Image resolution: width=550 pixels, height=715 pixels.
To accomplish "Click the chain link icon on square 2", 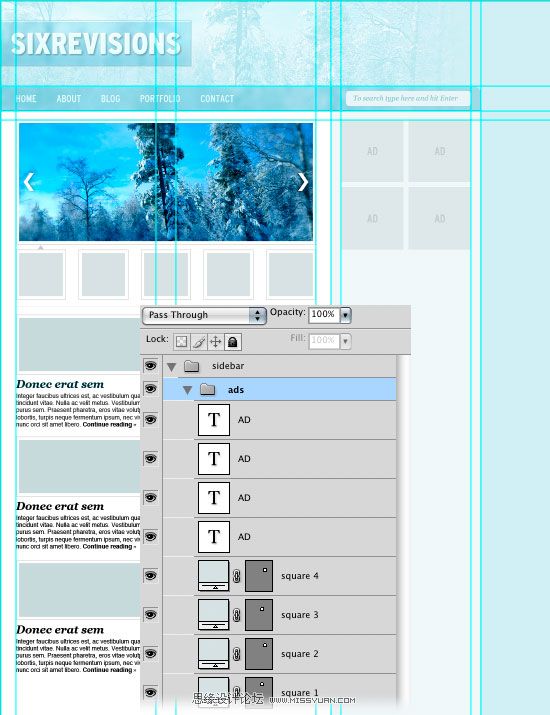I will [237, 654].
